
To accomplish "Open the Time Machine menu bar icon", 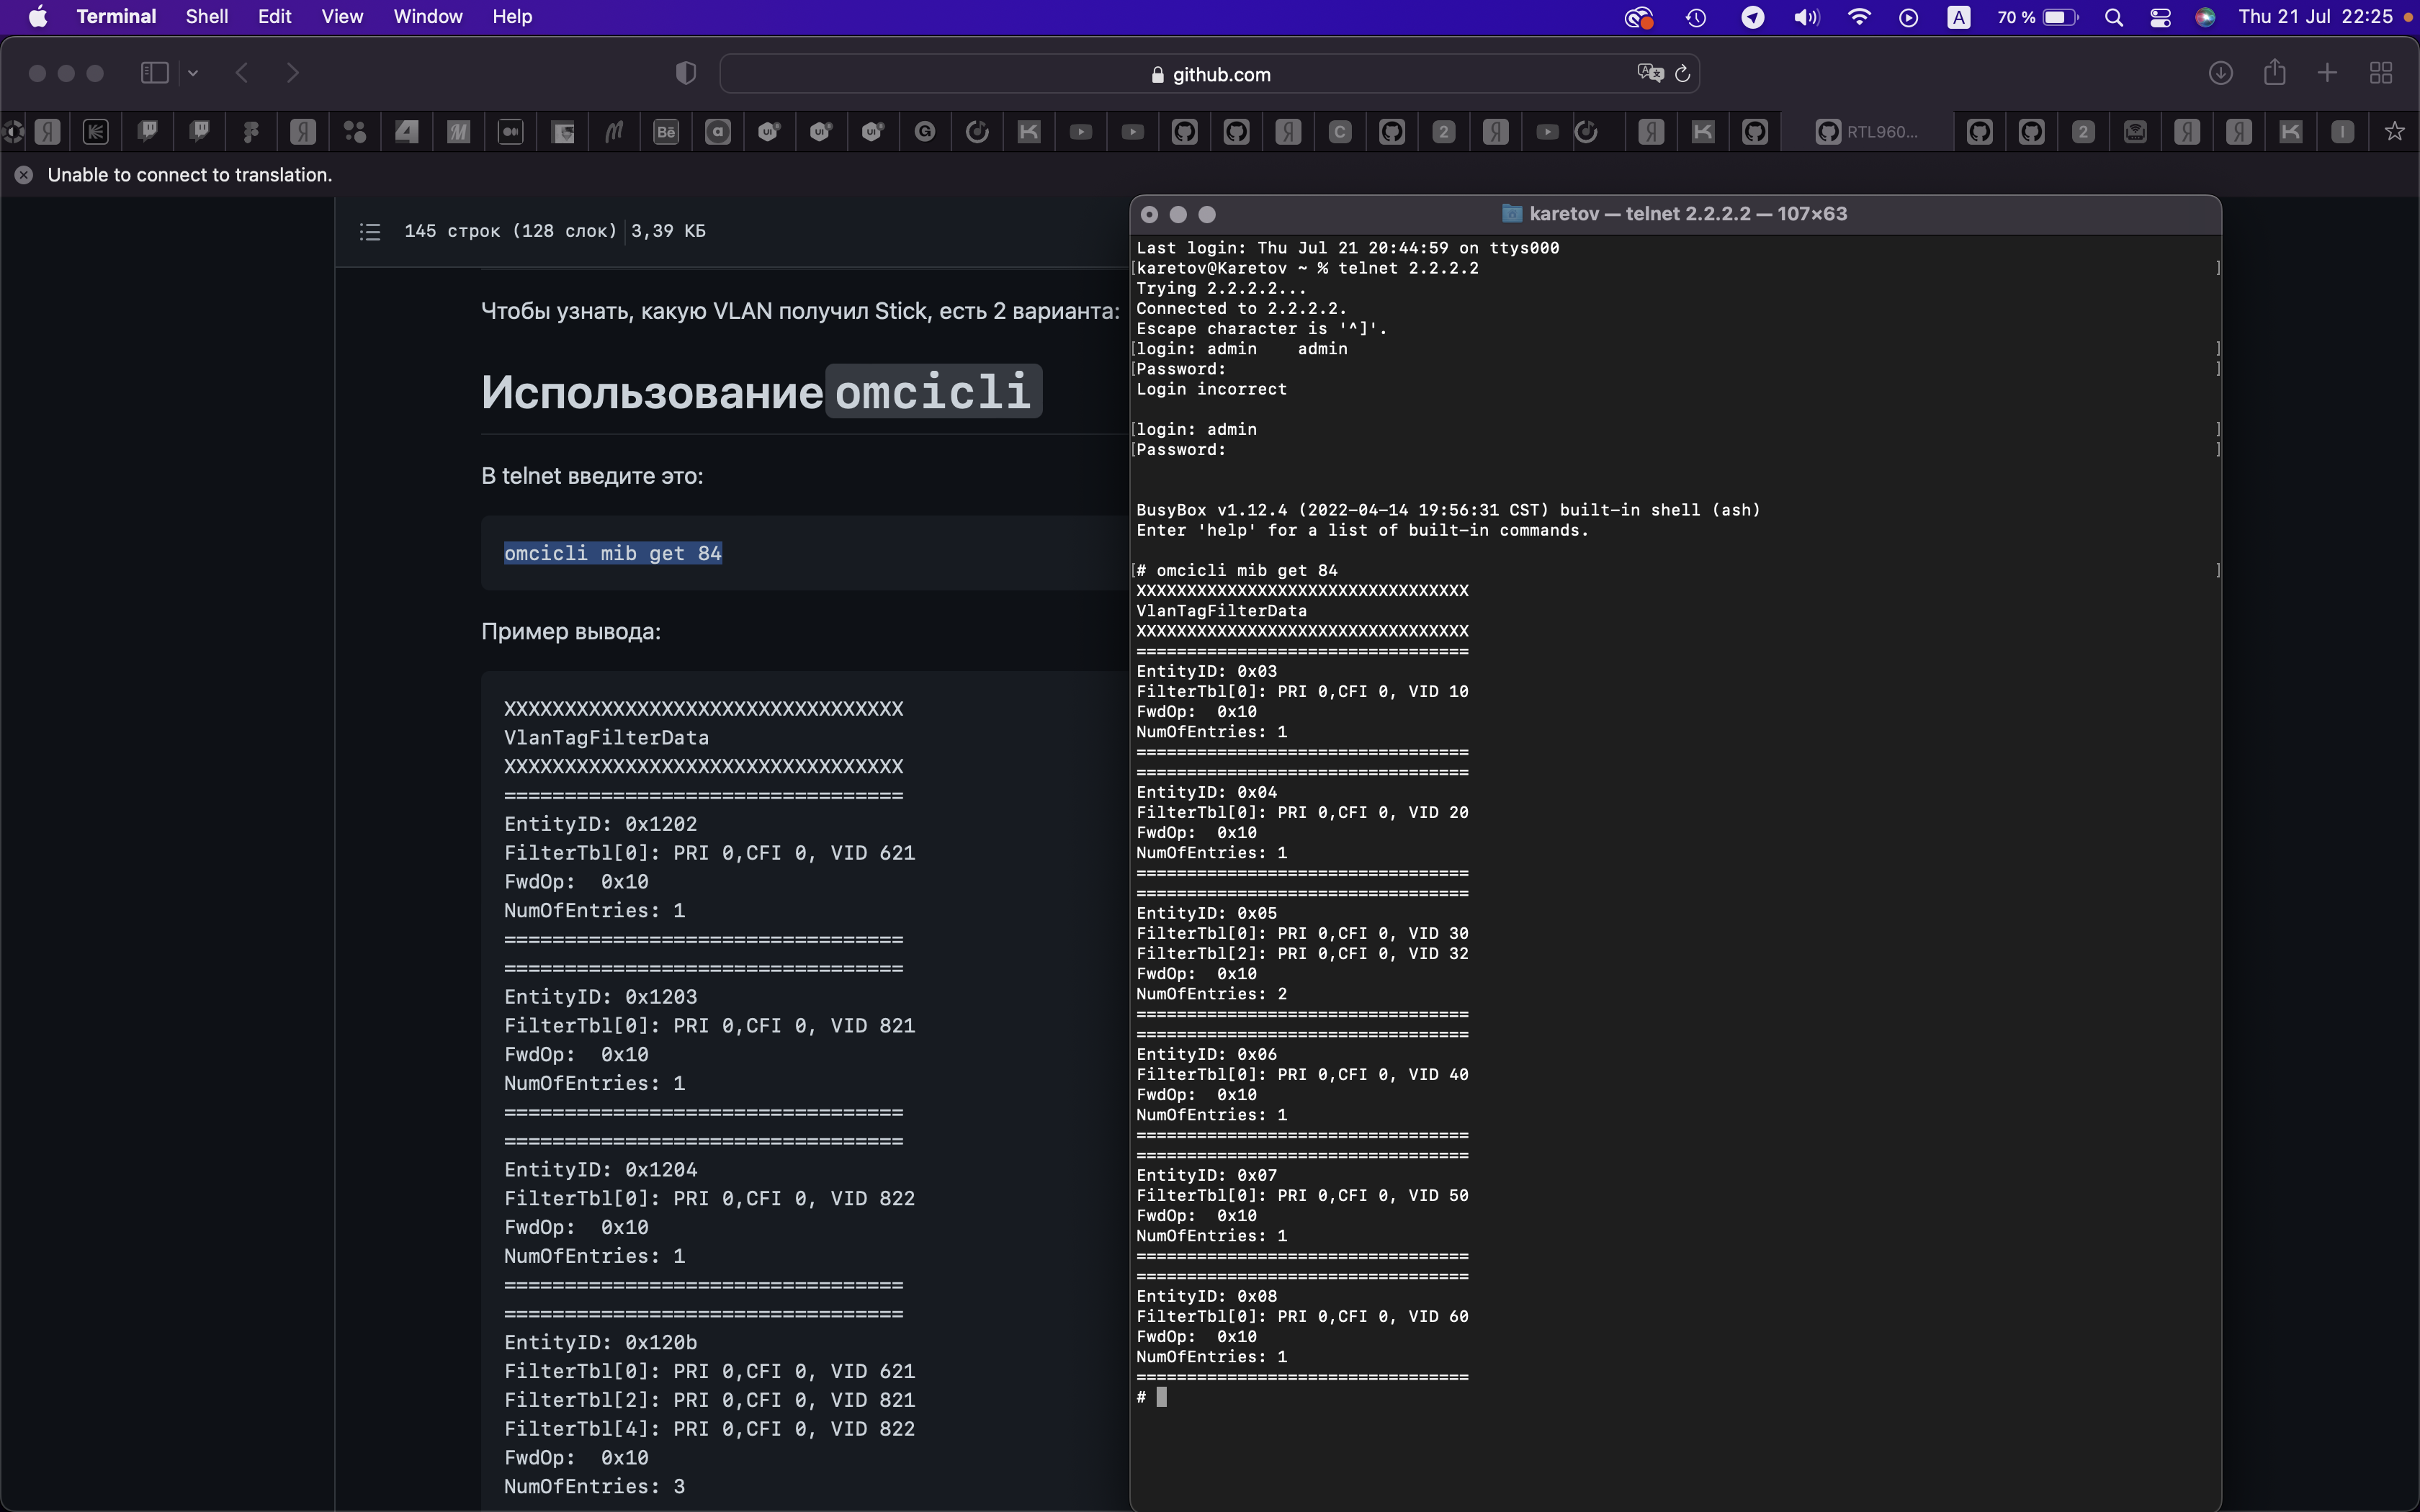I will pos(1696,17).
